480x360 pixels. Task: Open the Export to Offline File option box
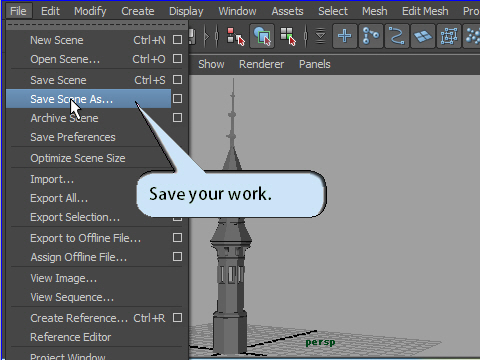coord(177,238)
